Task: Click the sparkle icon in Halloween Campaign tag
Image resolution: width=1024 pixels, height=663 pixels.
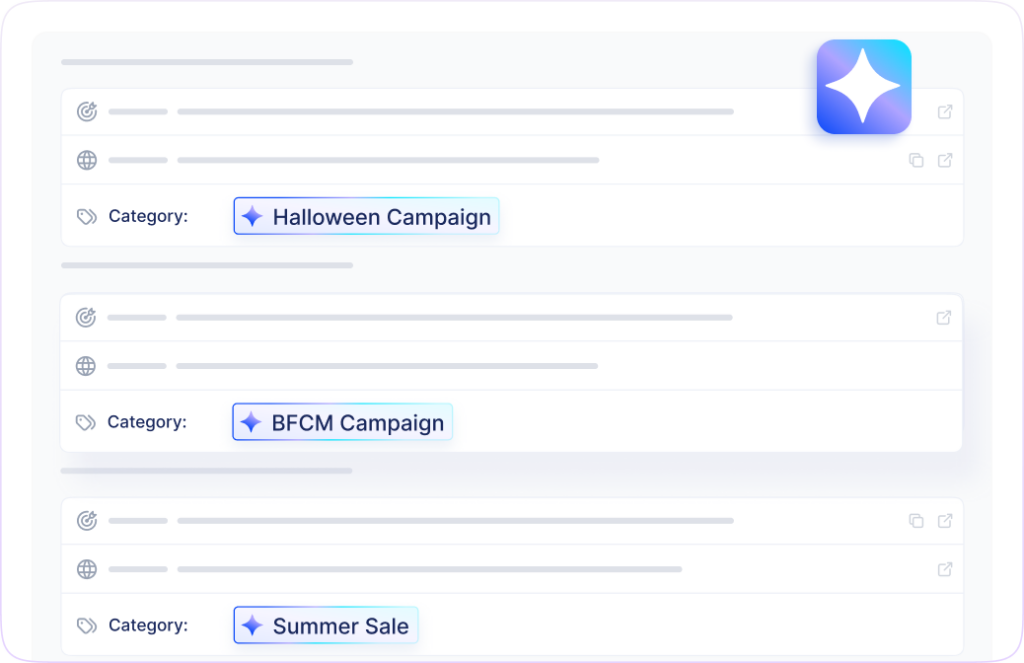Action: pyautogui.click(x=253, y=216)
